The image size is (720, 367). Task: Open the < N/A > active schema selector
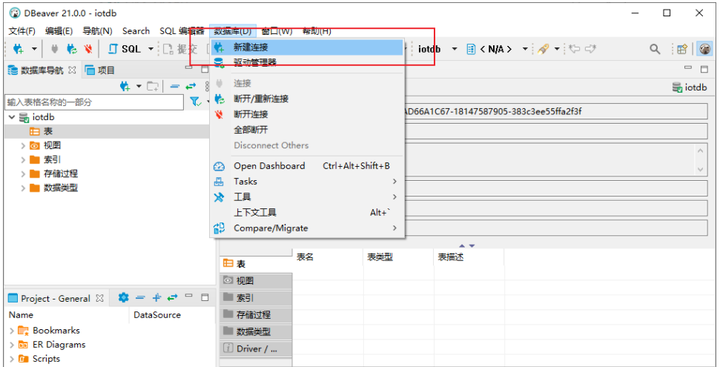coord(497,49)
